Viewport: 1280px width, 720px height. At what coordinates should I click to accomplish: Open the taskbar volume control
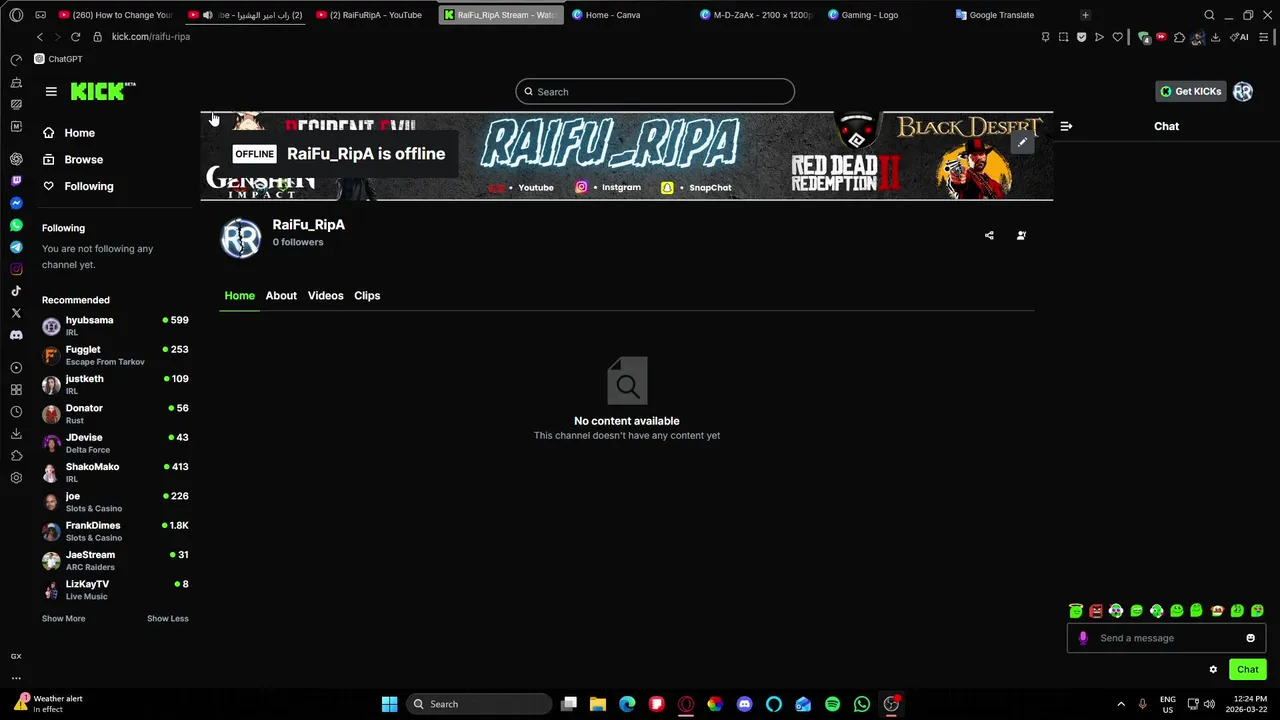1209,704
